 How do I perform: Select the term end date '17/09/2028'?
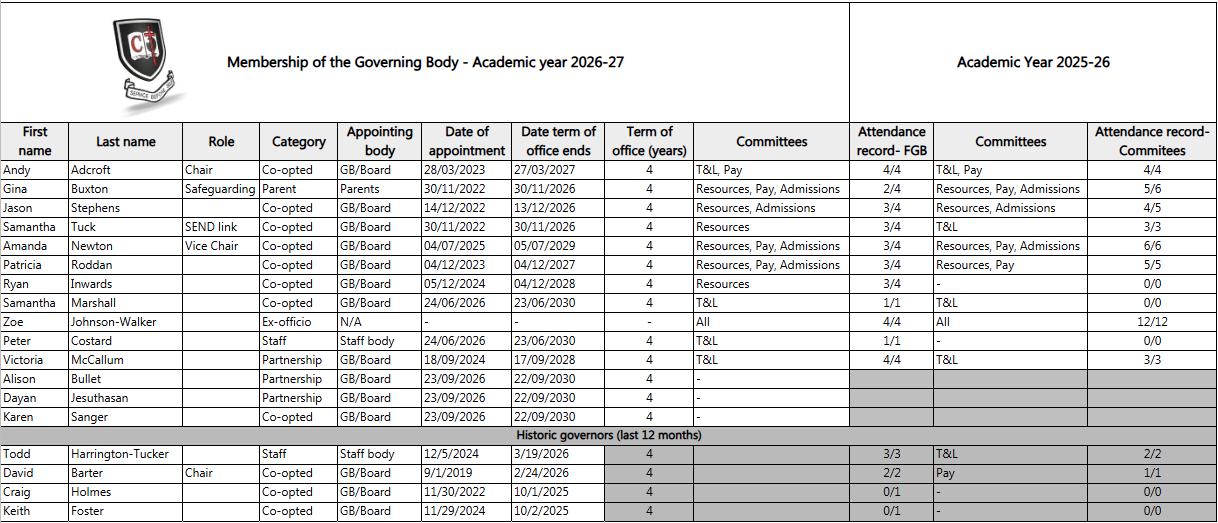tap(559, 360)
